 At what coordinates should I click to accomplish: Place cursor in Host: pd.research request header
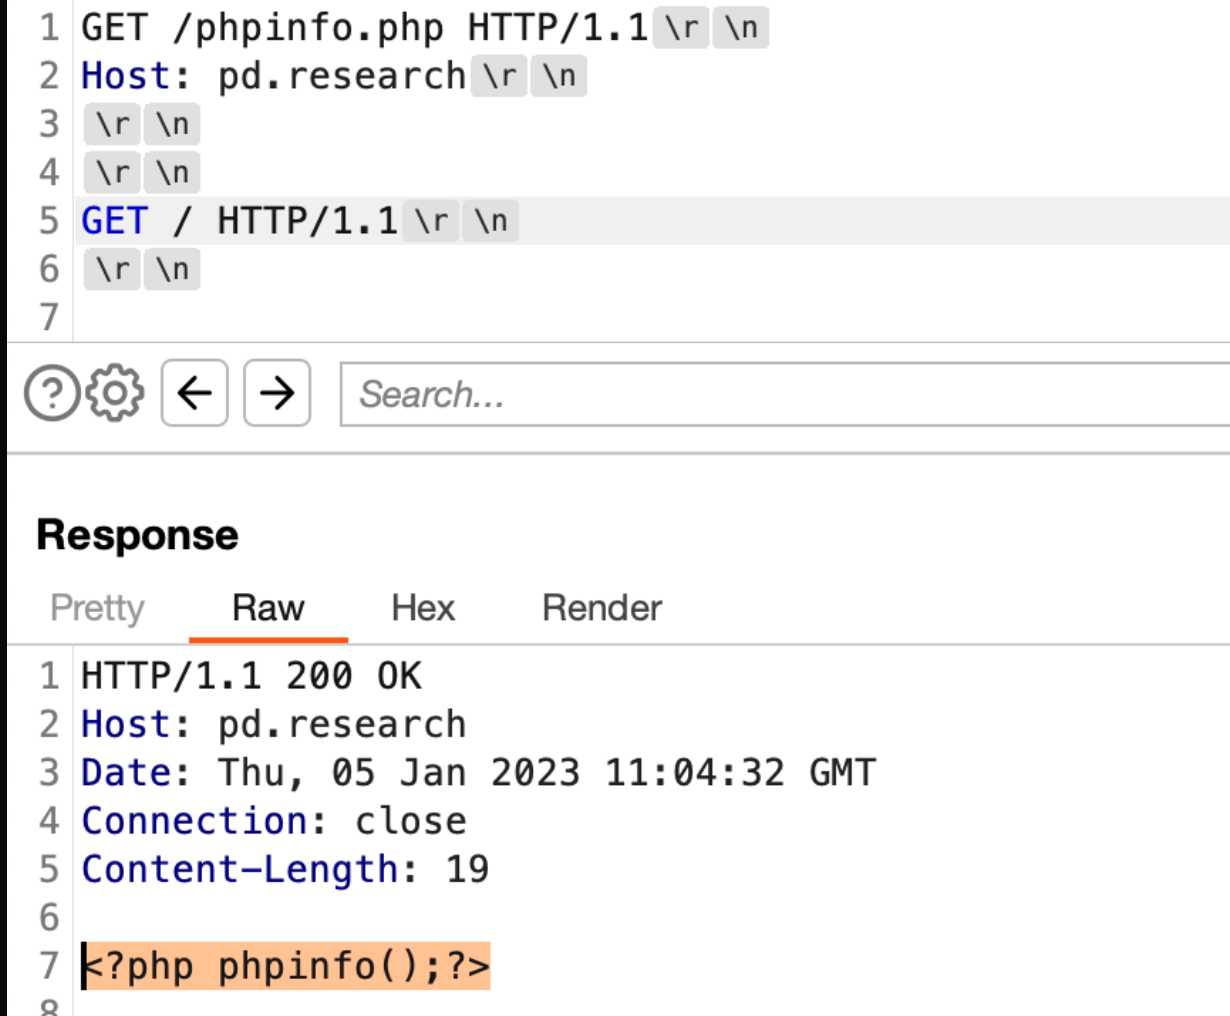coord(273,76)
